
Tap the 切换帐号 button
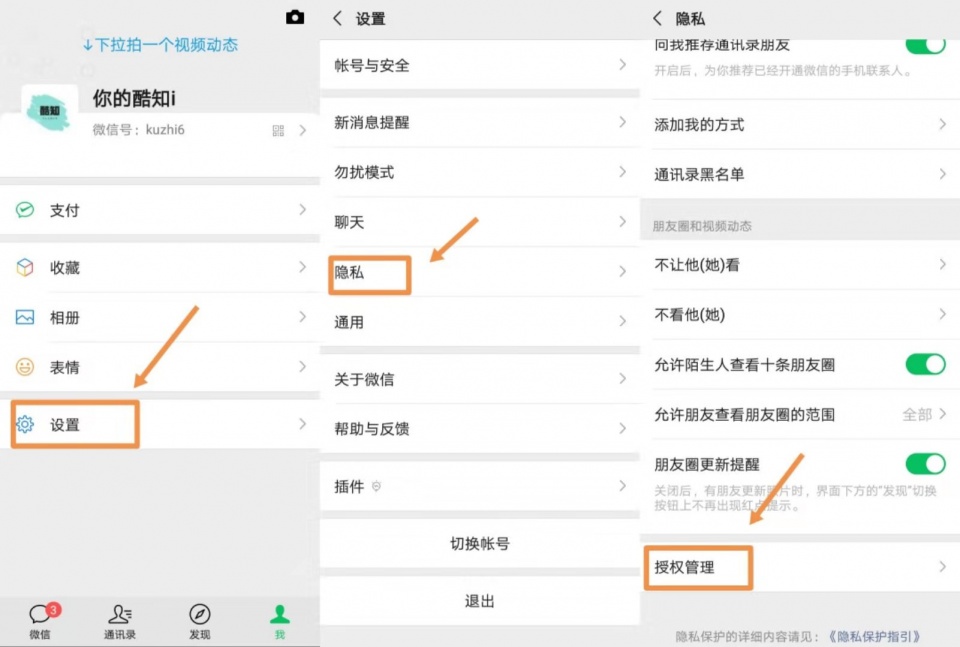pos(480,544)
